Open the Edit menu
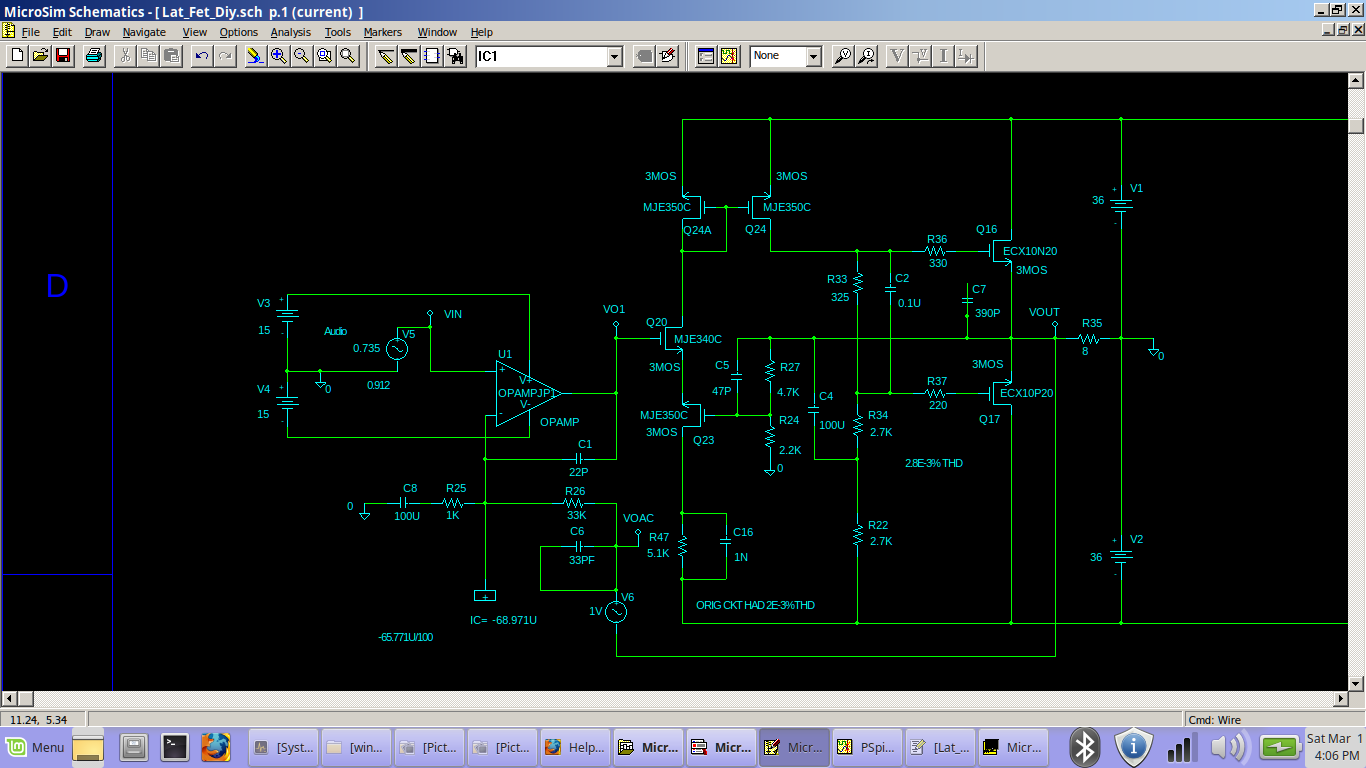The image size is (1366, 768). 62,32
